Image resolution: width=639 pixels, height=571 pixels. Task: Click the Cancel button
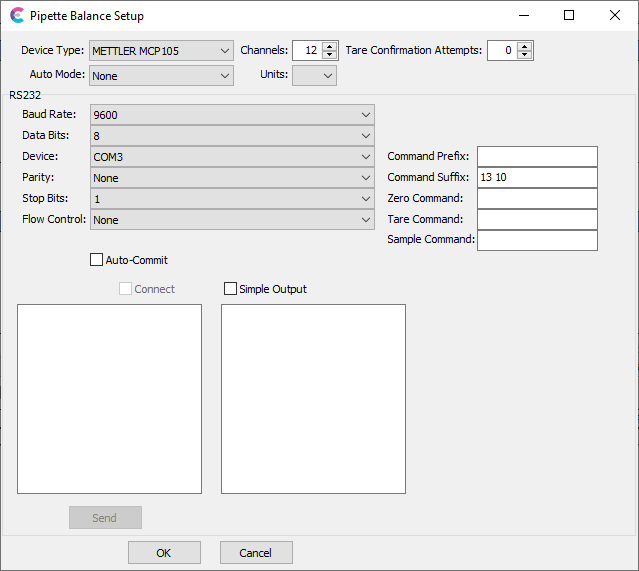[x=255, y=553]
